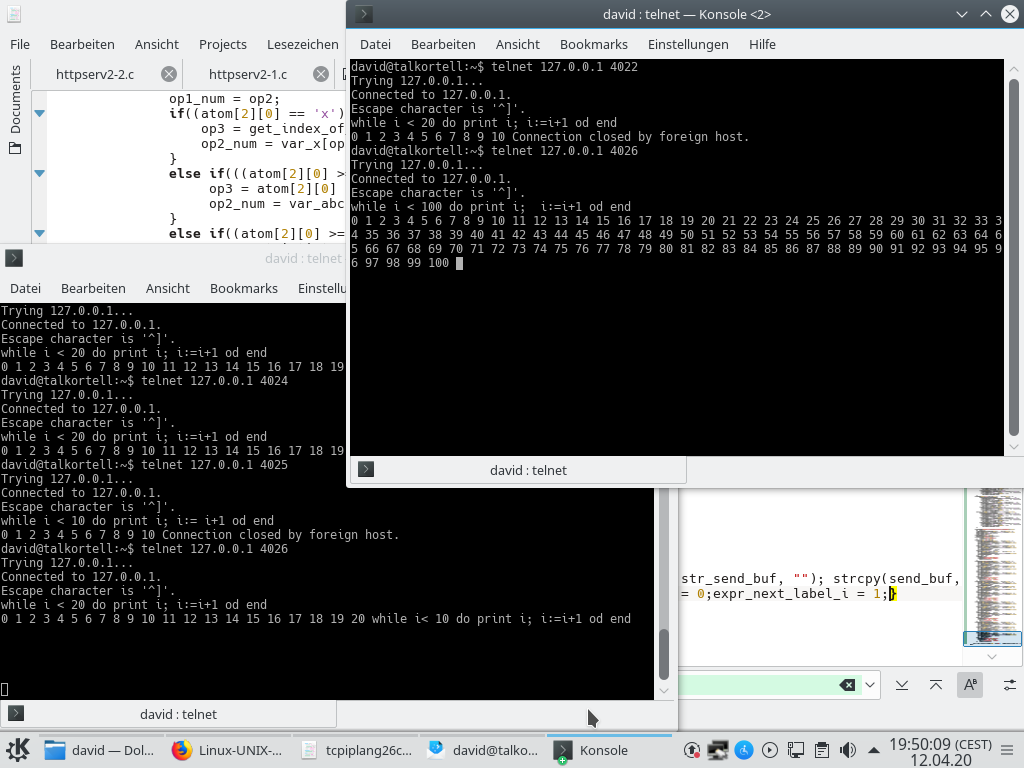
Task: Show hidden system tray icons
Action: click(x=875, y=750)
